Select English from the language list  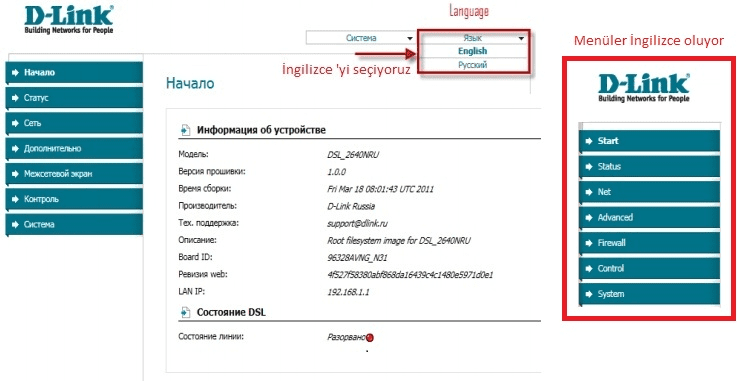pyautogui.click(x=472, y=51)
